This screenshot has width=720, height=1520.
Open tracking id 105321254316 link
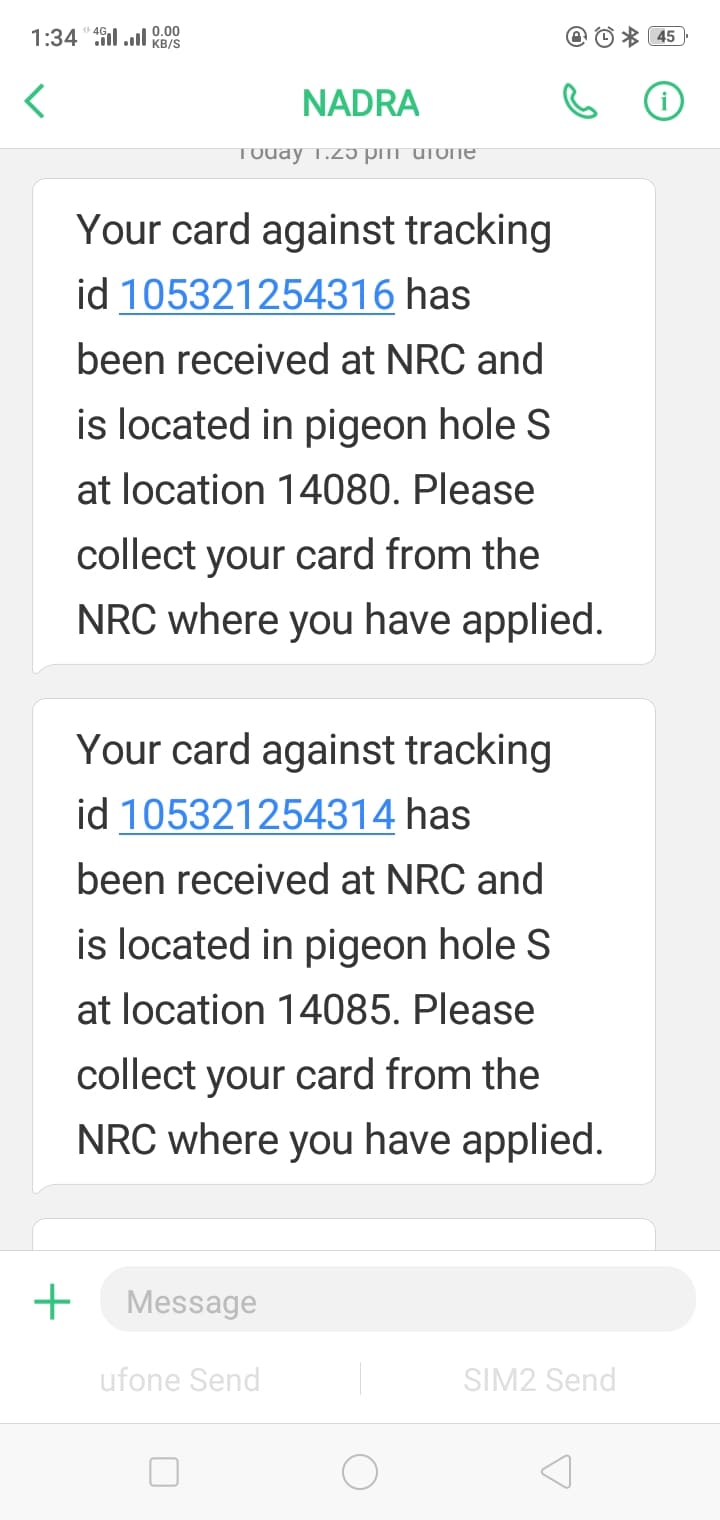coord(257,295)
